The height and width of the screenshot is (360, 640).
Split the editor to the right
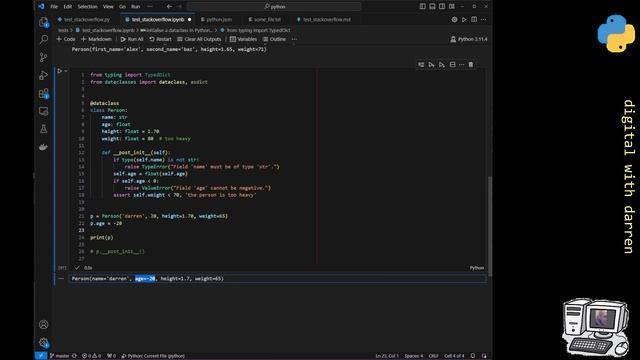474,20
